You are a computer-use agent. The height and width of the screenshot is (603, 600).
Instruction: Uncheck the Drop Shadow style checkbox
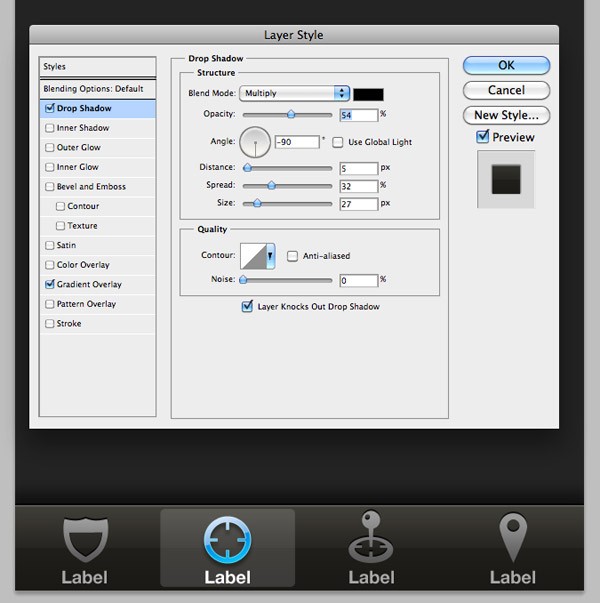50,108
